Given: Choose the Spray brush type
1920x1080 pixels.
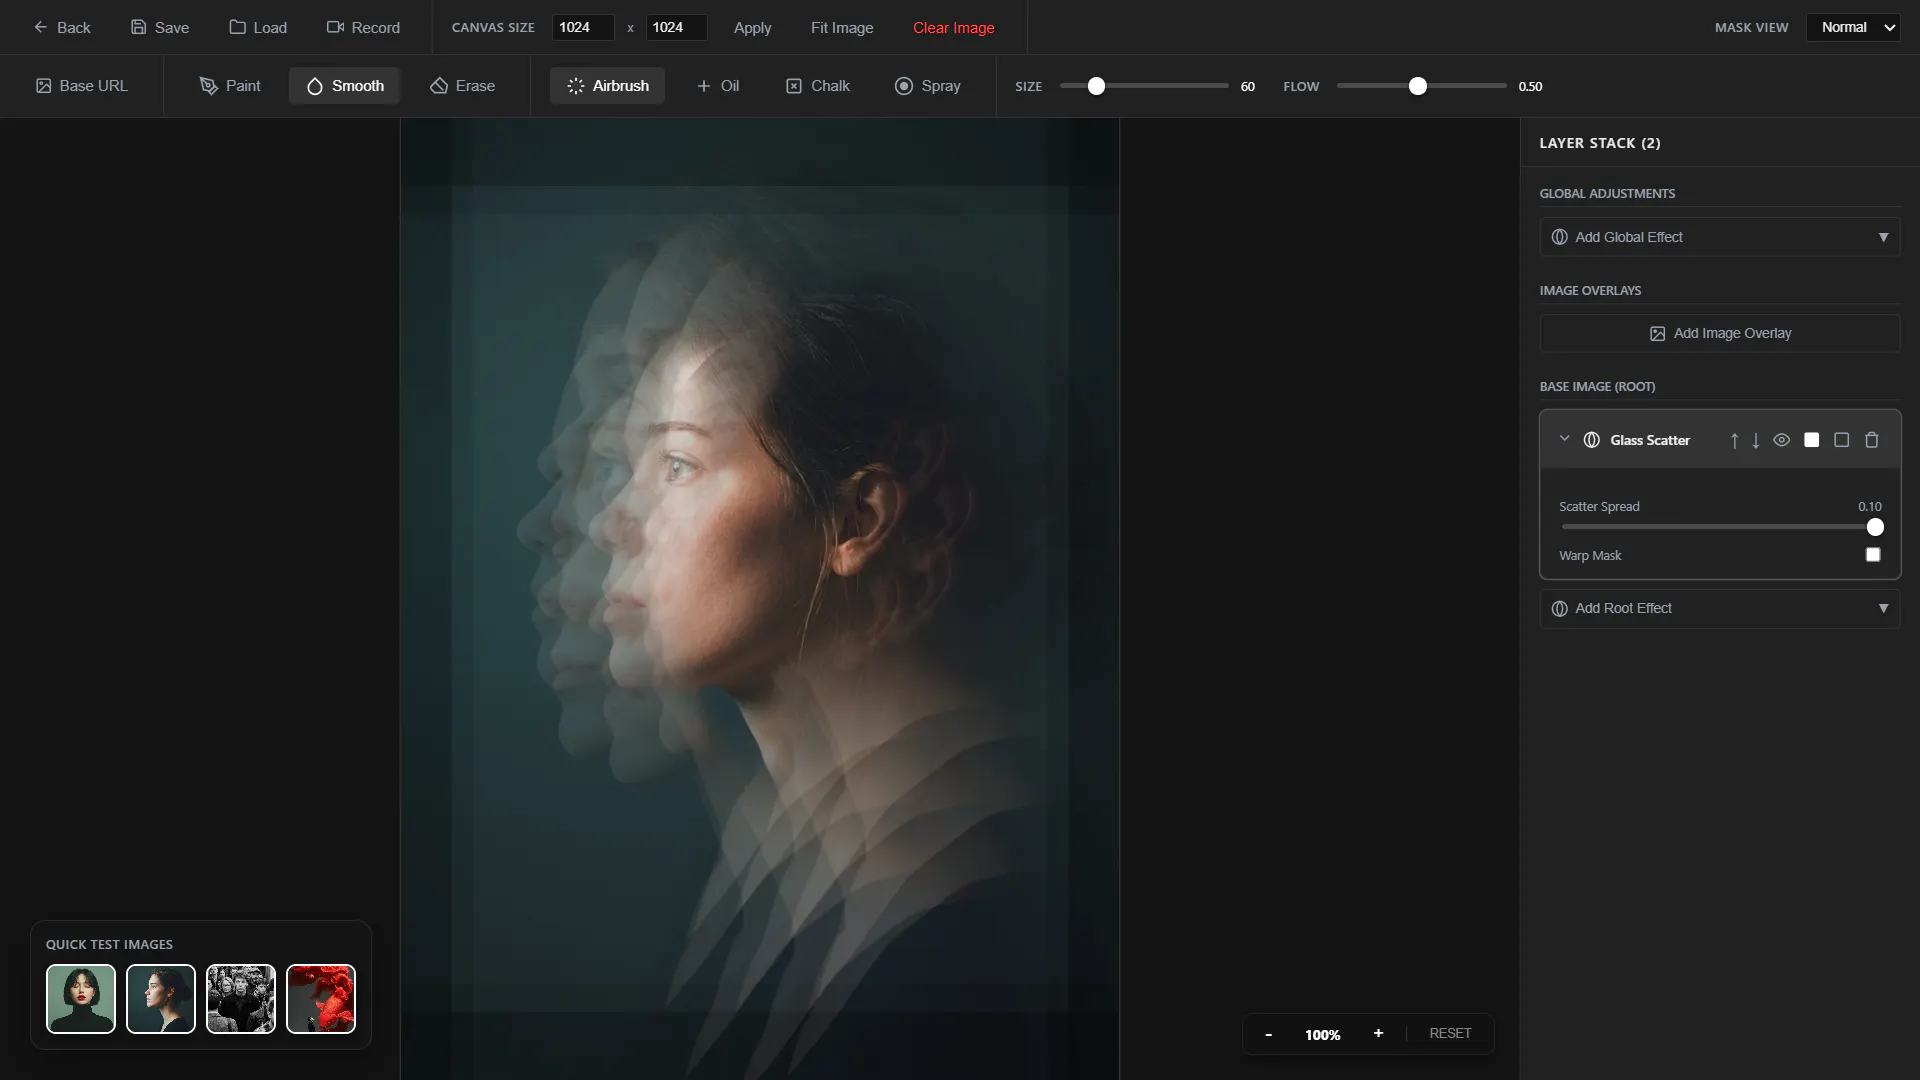Looking at the screenshot, I should tap(928, 86).
